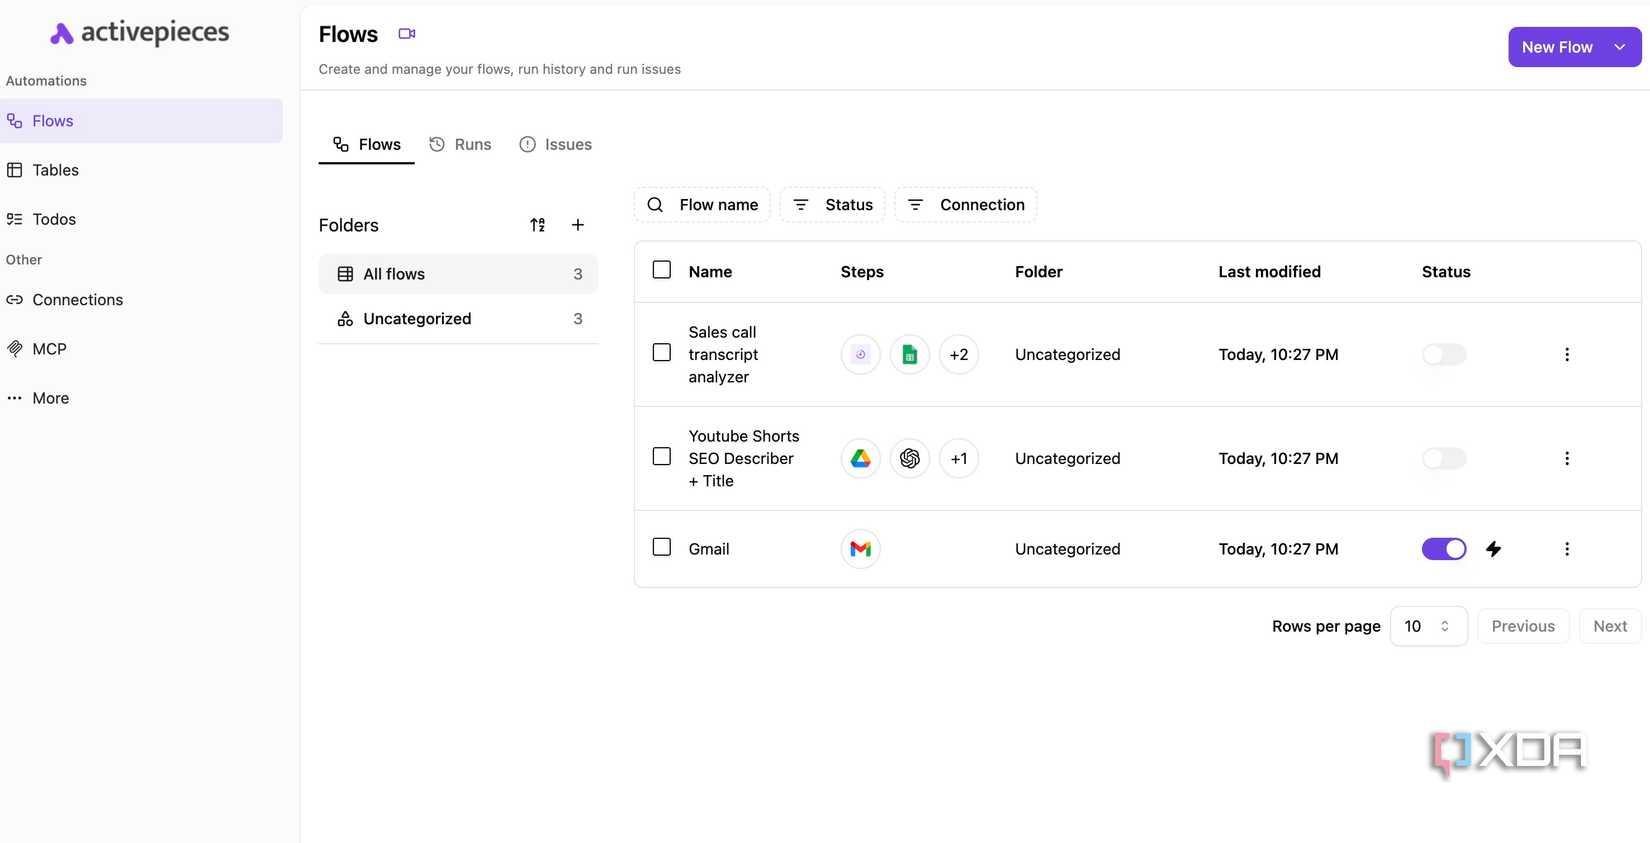The width and height of the screenshot is (1650, 843).
Task: Click the OpenAI step icon
Action: pos(910,458)
